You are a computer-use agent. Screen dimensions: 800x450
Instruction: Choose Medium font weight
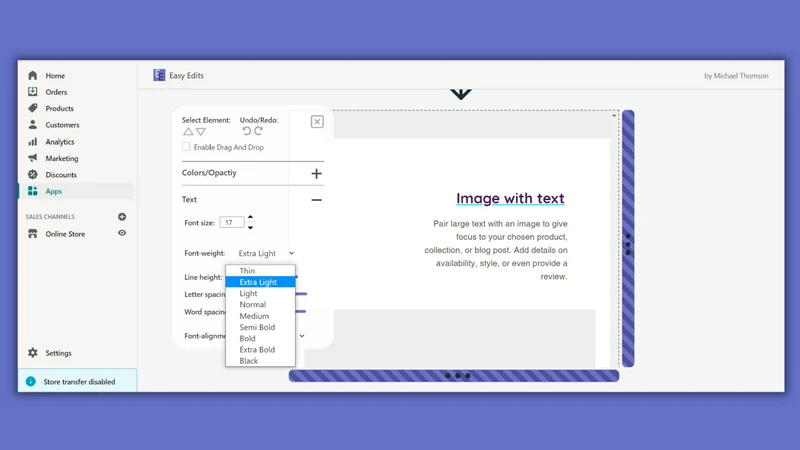[260, 316]
